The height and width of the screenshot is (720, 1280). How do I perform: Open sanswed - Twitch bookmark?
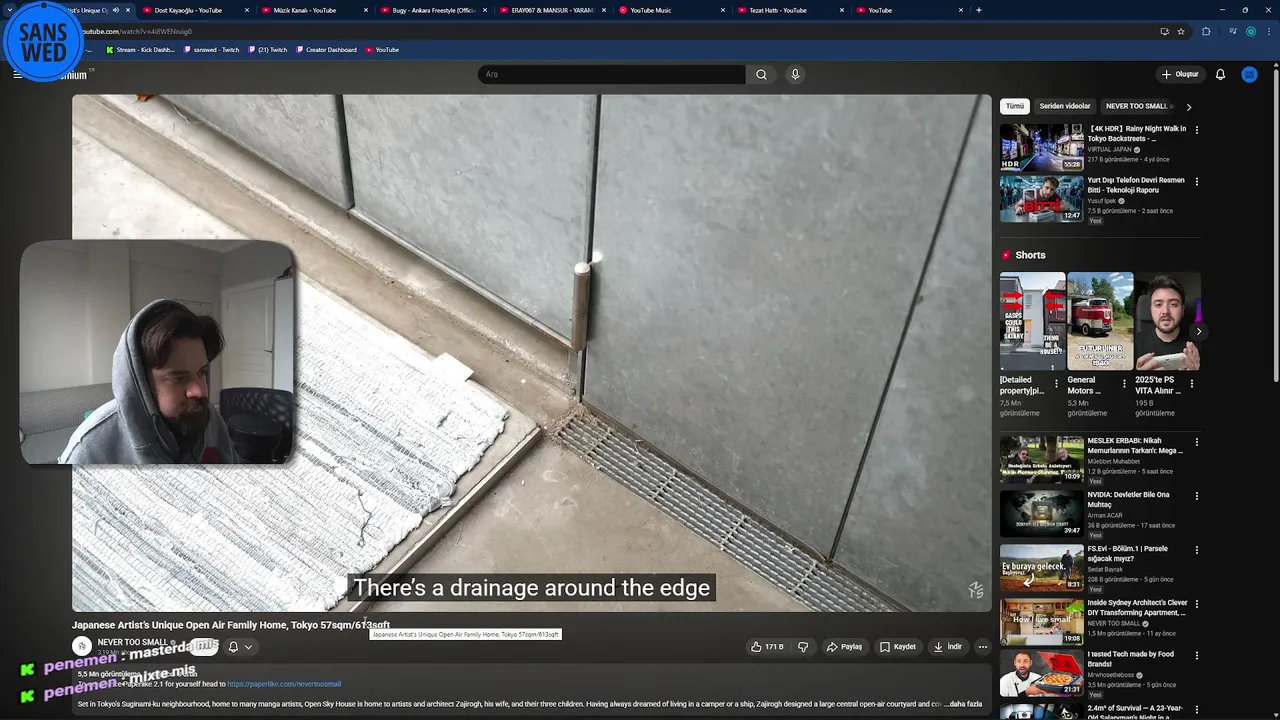pyautogui.click(x=212, y=49)
